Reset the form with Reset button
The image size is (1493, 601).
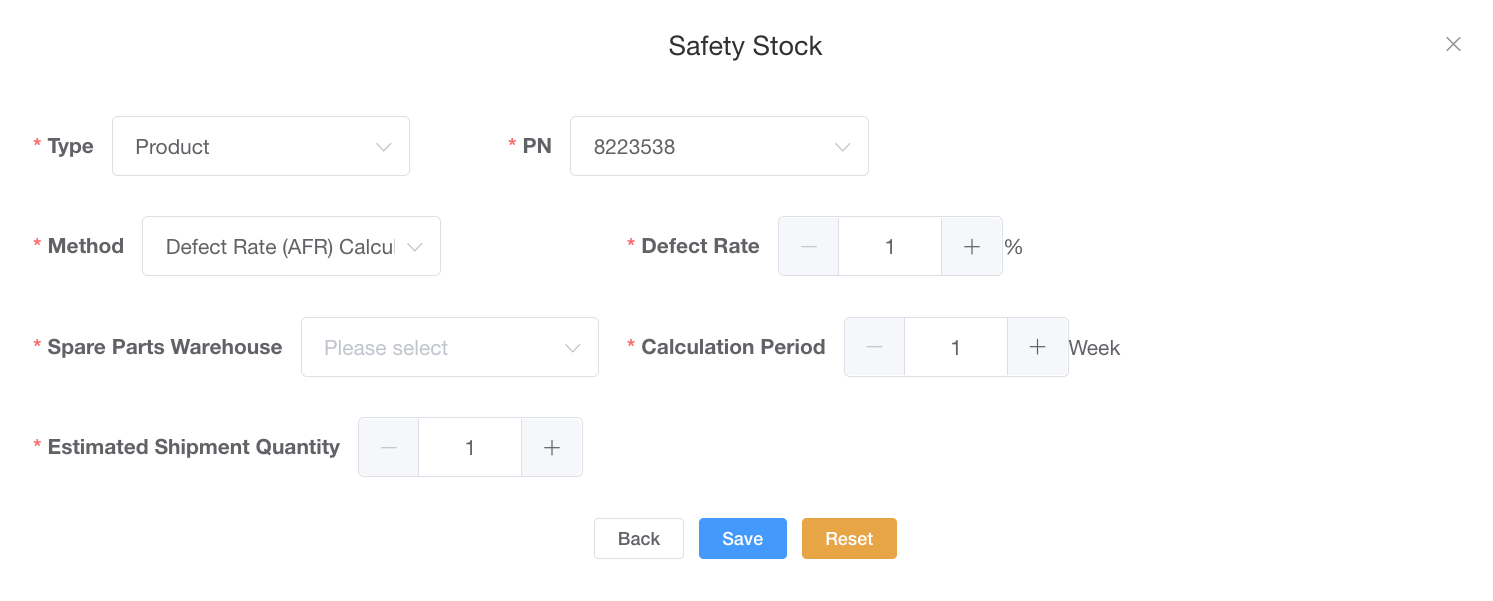(848, 539)
